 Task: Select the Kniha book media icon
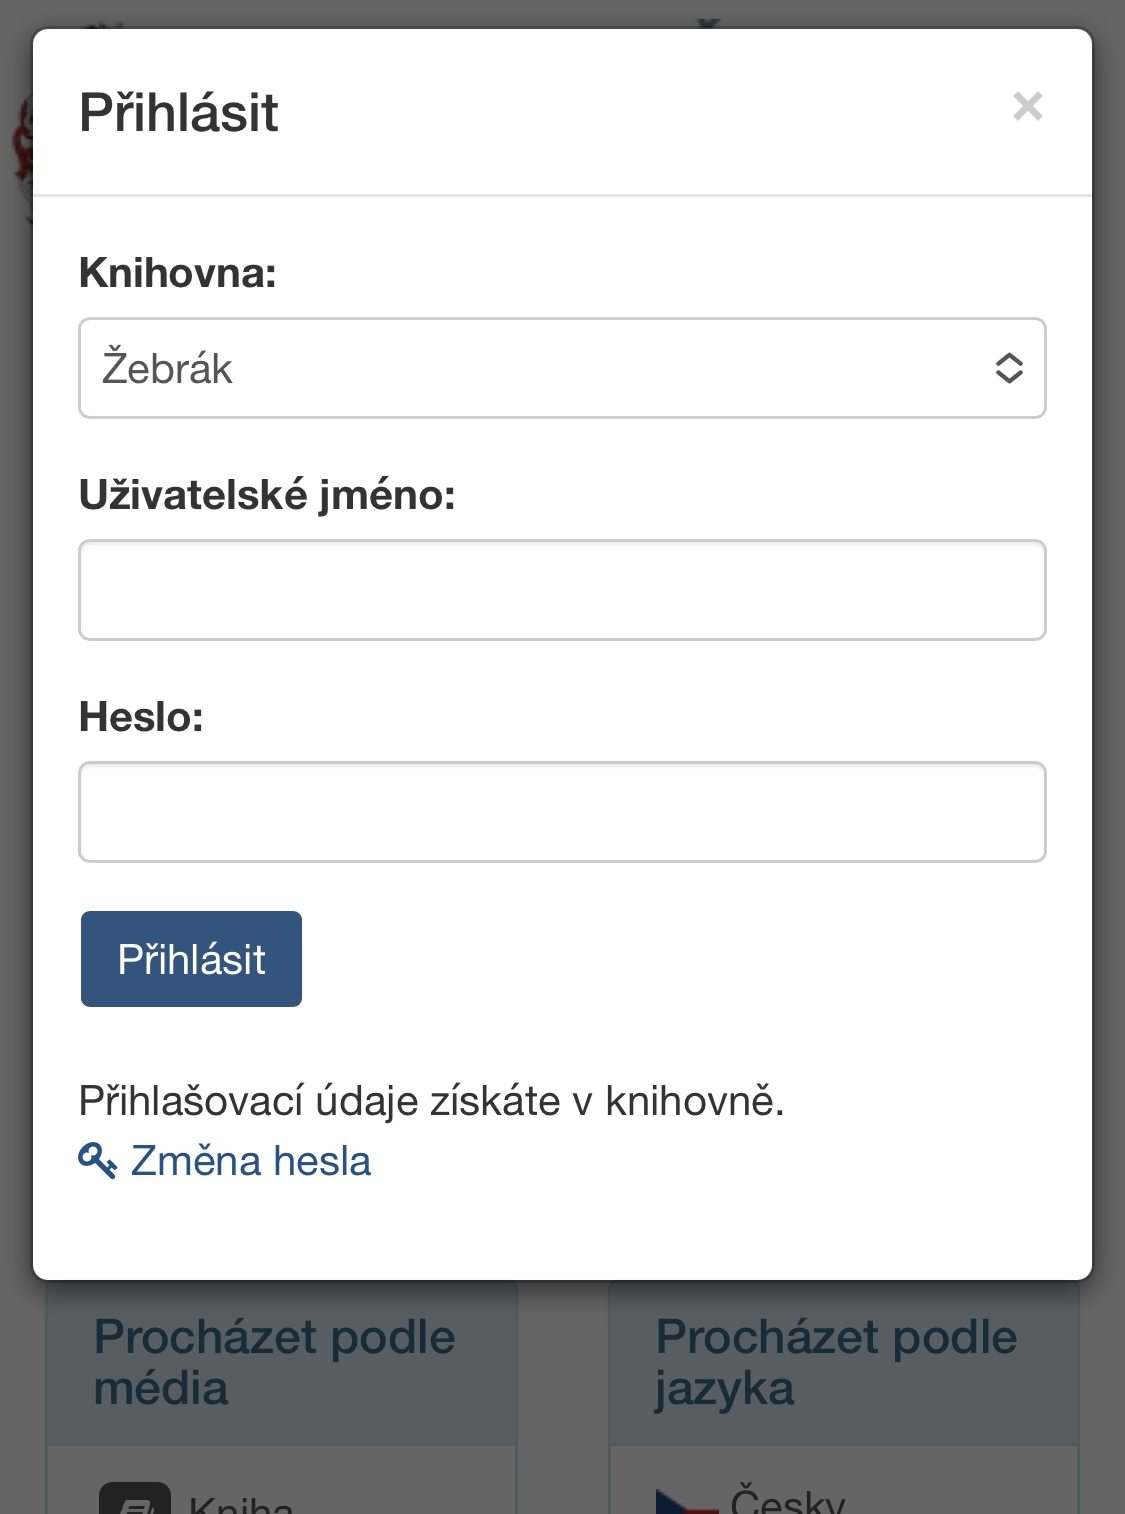[135, 1500]
